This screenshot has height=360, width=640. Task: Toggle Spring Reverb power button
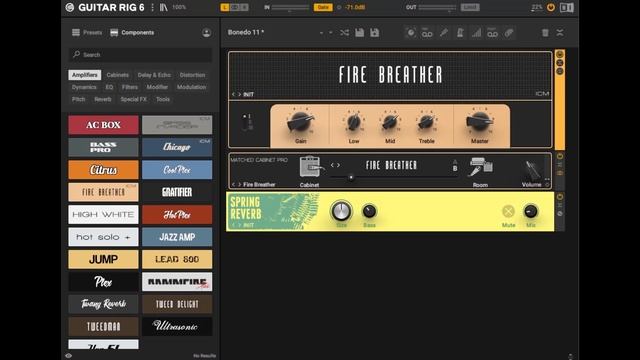[x=560, y=197]
